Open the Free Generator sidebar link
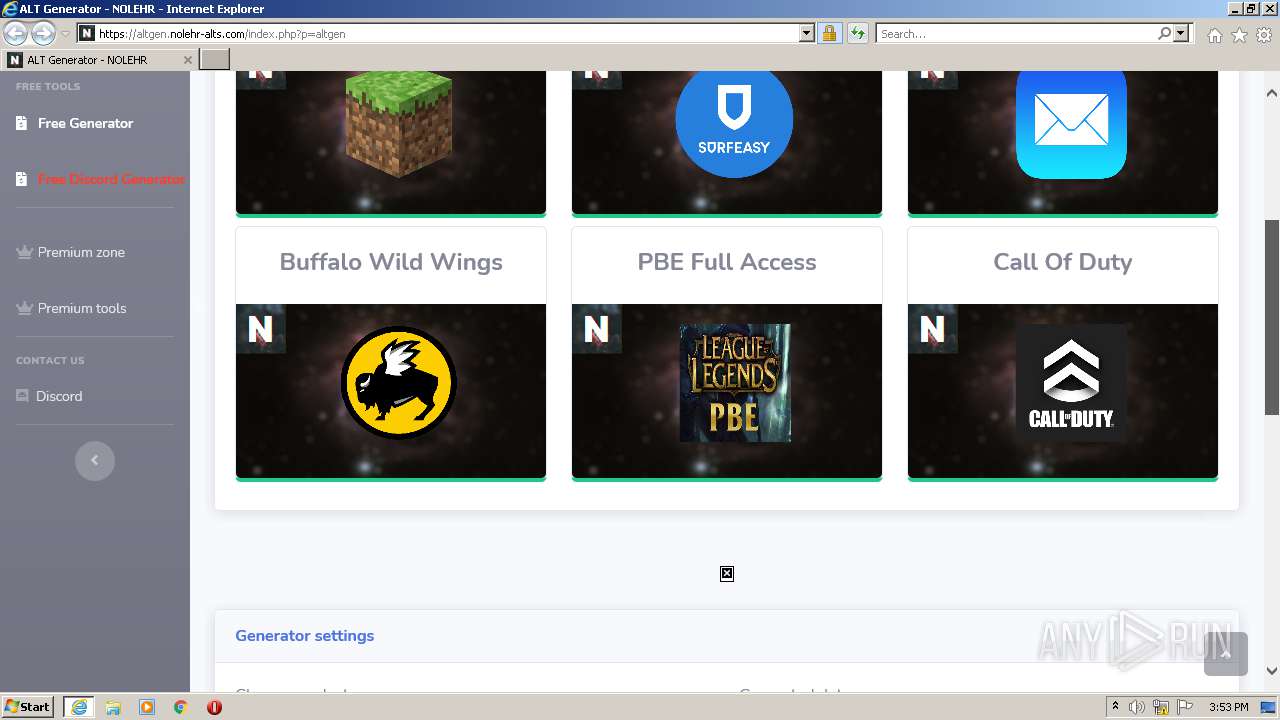The width and height of the screenshot is (1280, 720). 85,123
